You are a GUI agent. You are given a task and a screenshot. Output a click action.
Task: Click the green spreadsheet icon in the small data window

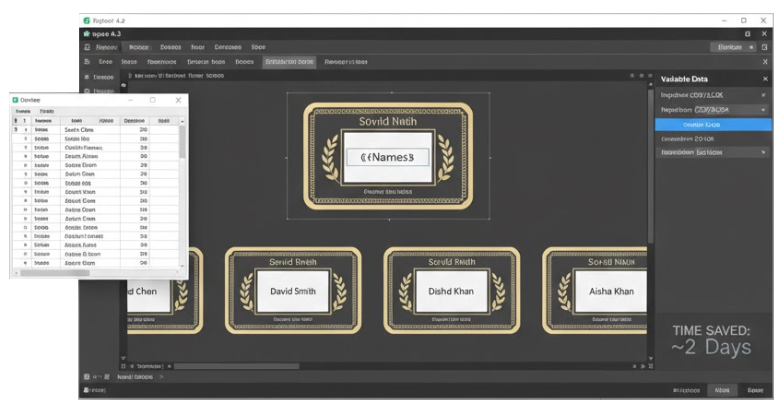(x=16, y=100)
